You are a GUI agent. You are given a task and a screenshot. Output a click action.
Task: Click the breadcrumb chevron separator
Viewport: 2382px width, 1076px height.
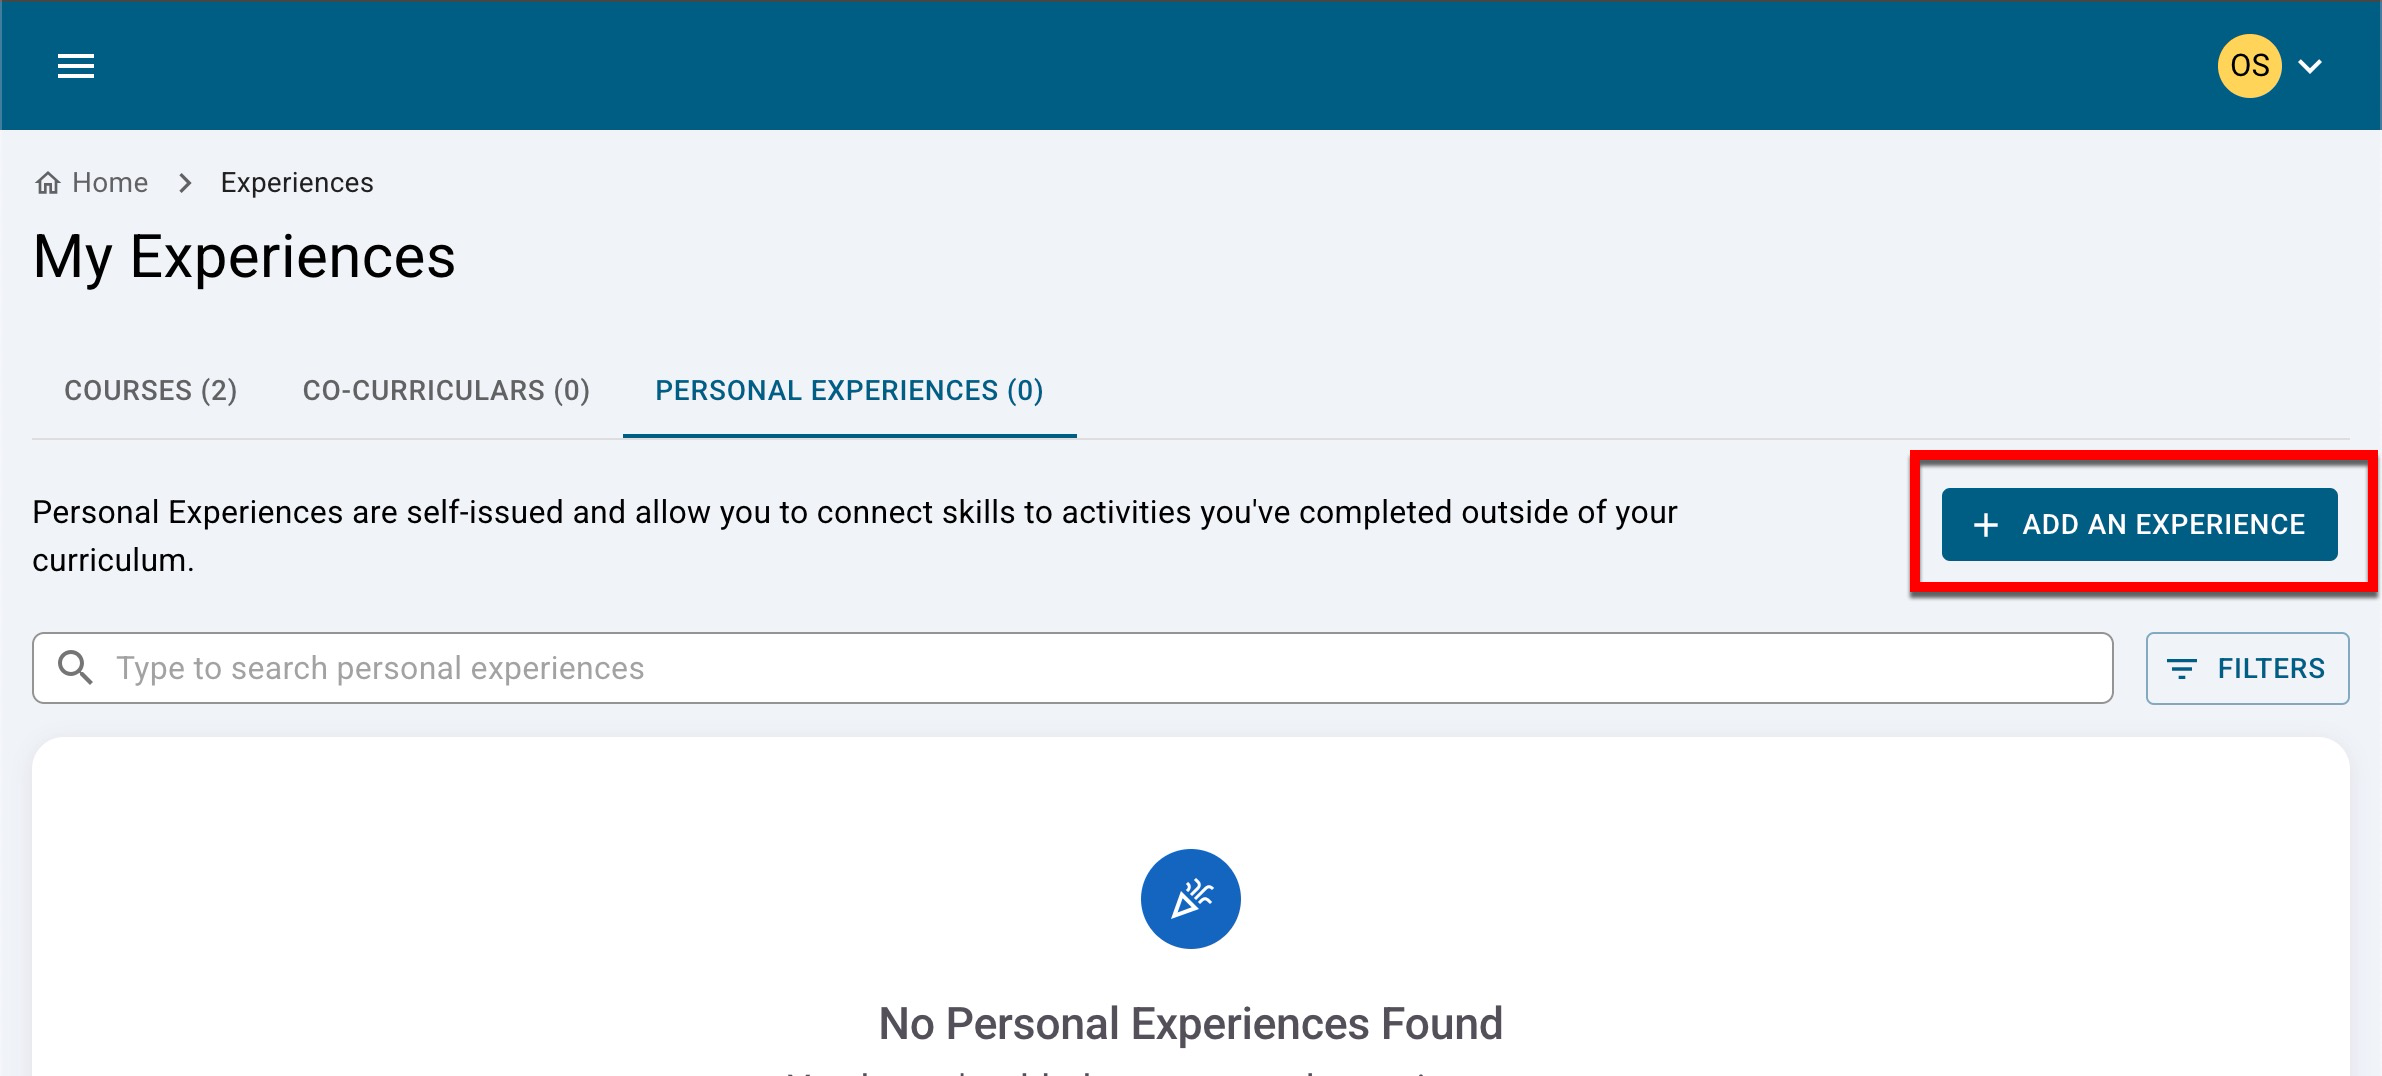[185, 183]
